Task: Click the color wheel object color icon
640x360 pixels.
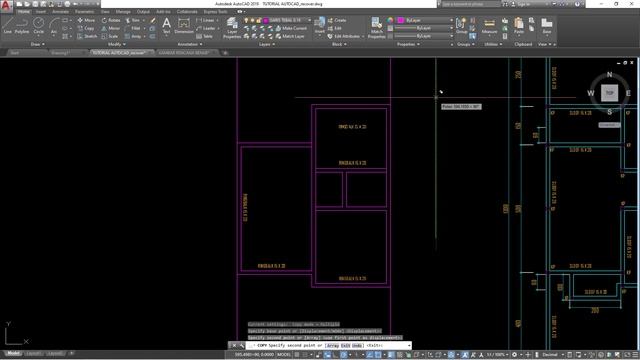Action: click(x=390, y=20)
